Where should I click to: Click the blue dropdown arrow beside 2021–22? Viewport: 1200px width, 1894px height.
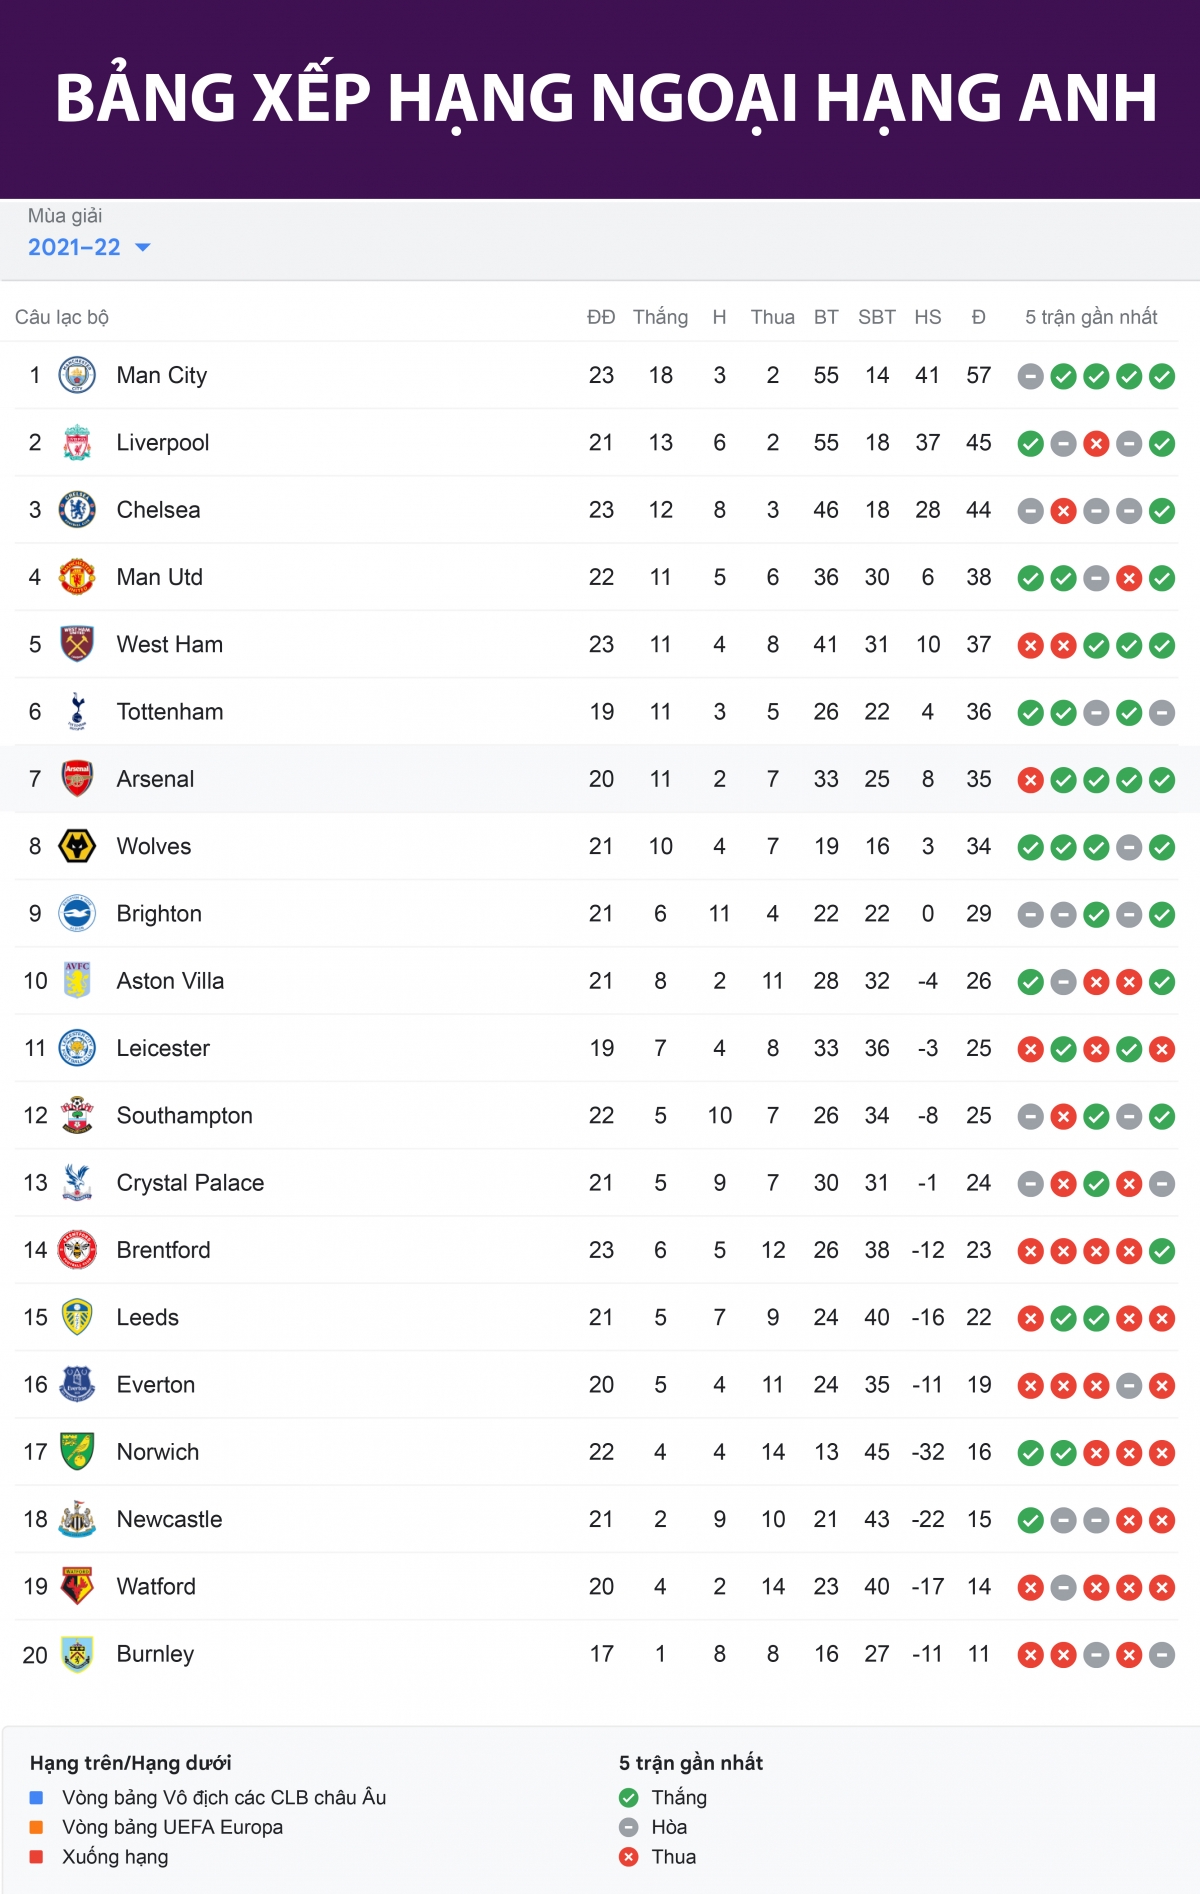point(142,247)
